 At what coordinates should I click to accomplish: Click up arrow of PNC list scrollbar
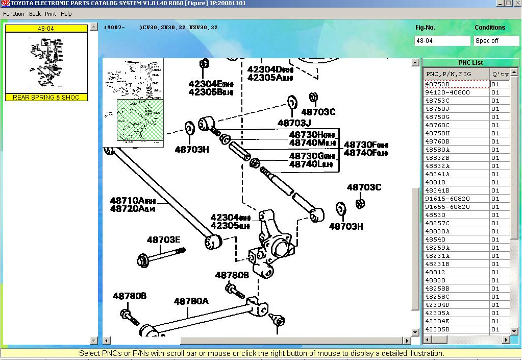[514, 72]
